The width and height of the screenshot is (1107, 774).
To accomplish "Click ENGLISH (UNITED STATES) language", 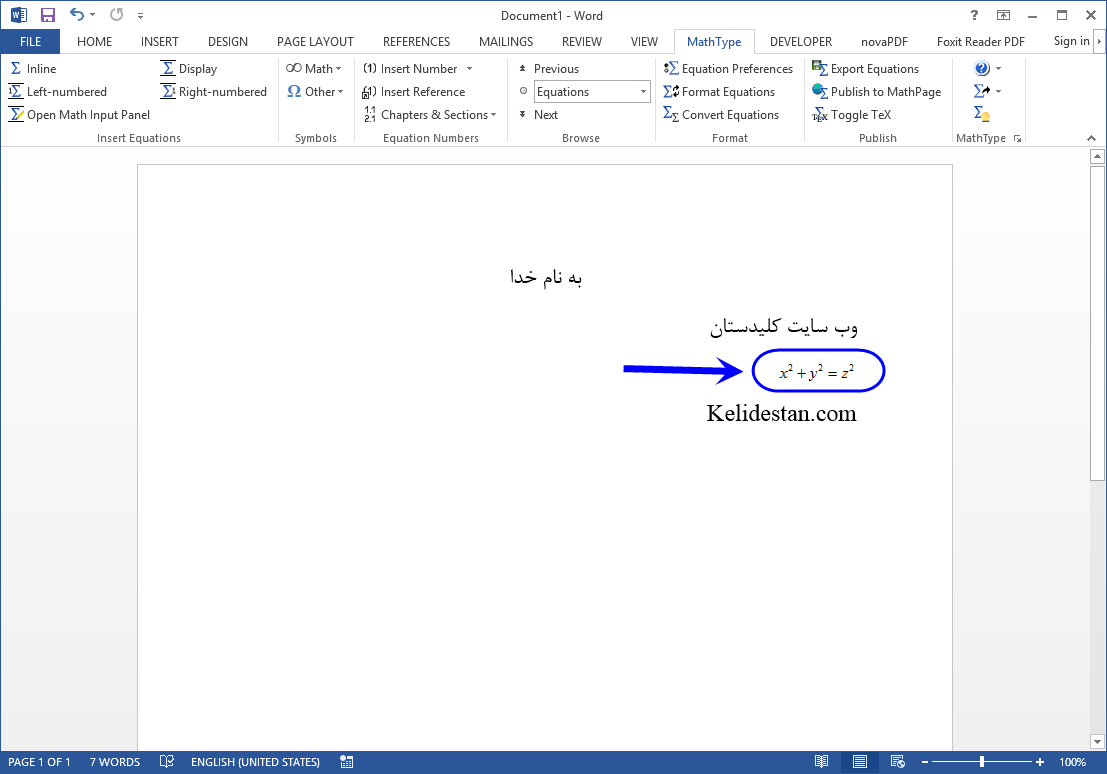I will [x=256, y=762].
